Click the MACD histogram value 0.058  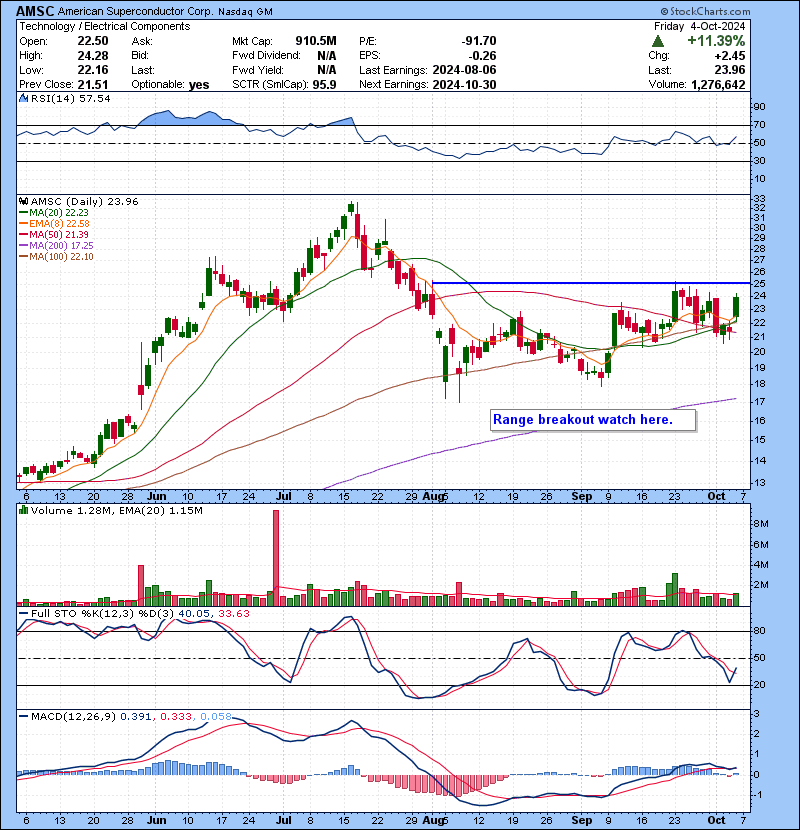coord(215,716)
